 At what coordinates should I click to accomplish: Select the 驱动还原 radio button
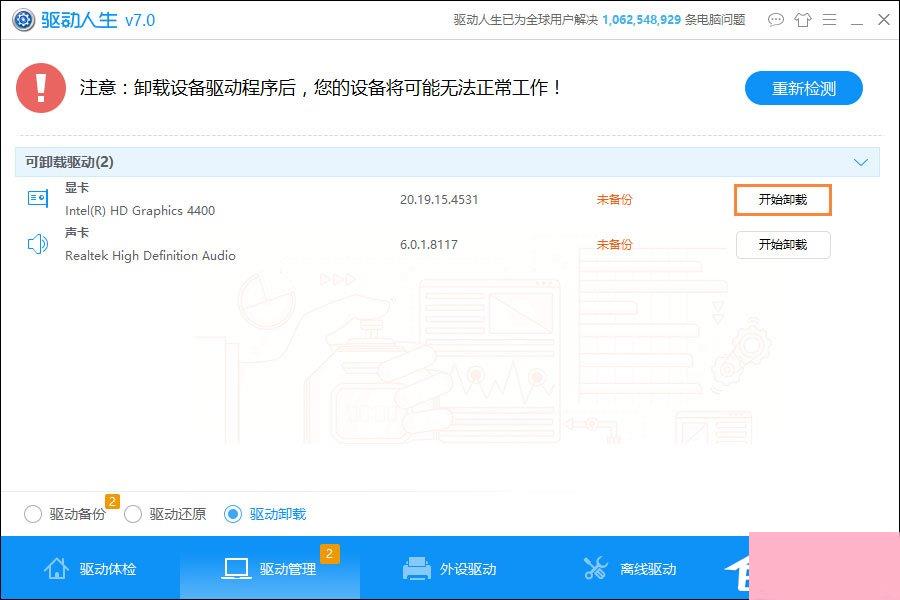tap(133, 514)
